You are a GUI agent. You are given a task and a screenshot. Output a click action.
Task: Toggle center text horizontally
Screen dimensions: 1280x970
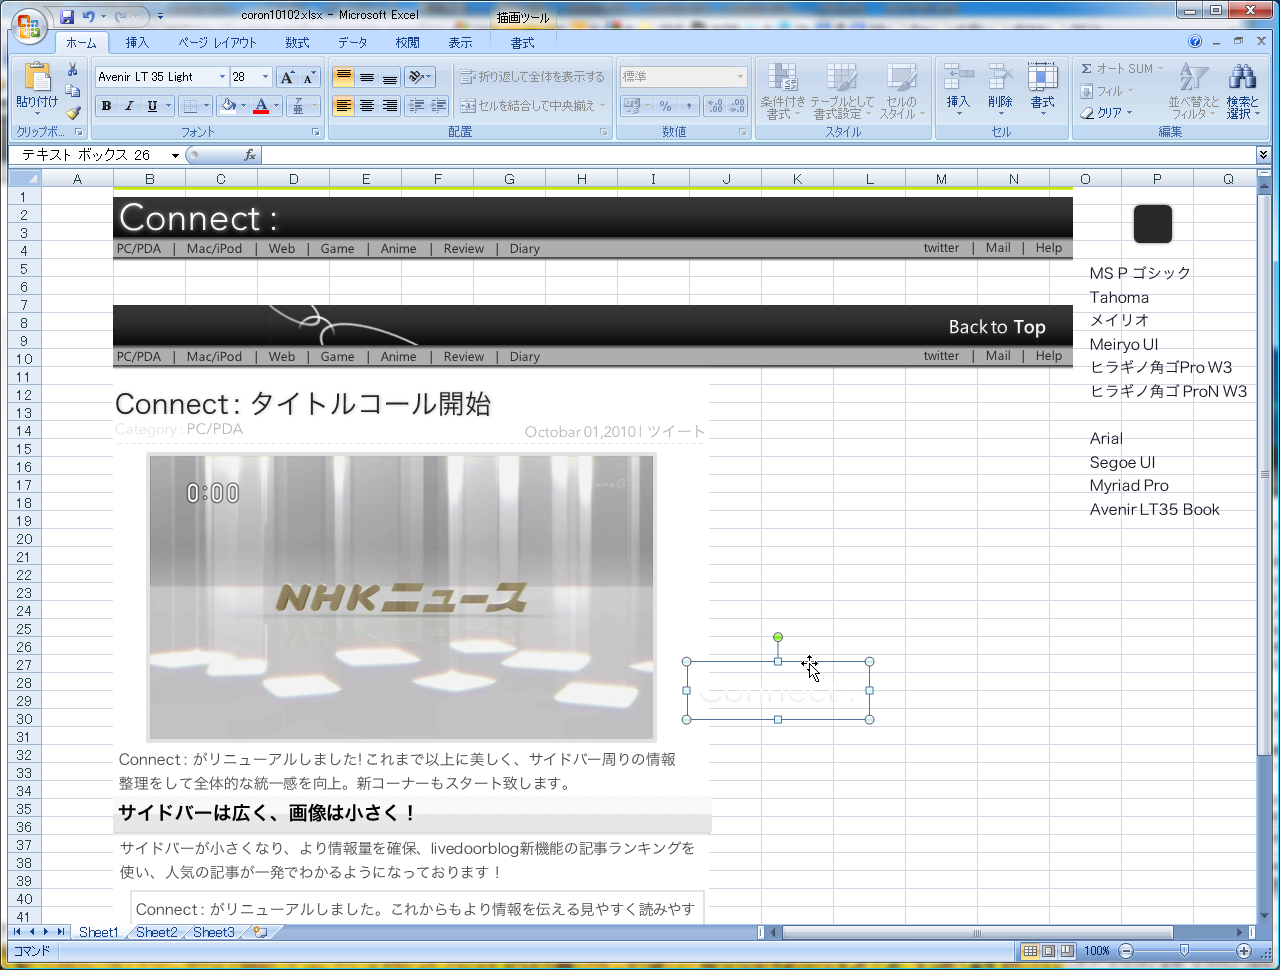coord(366,106)
